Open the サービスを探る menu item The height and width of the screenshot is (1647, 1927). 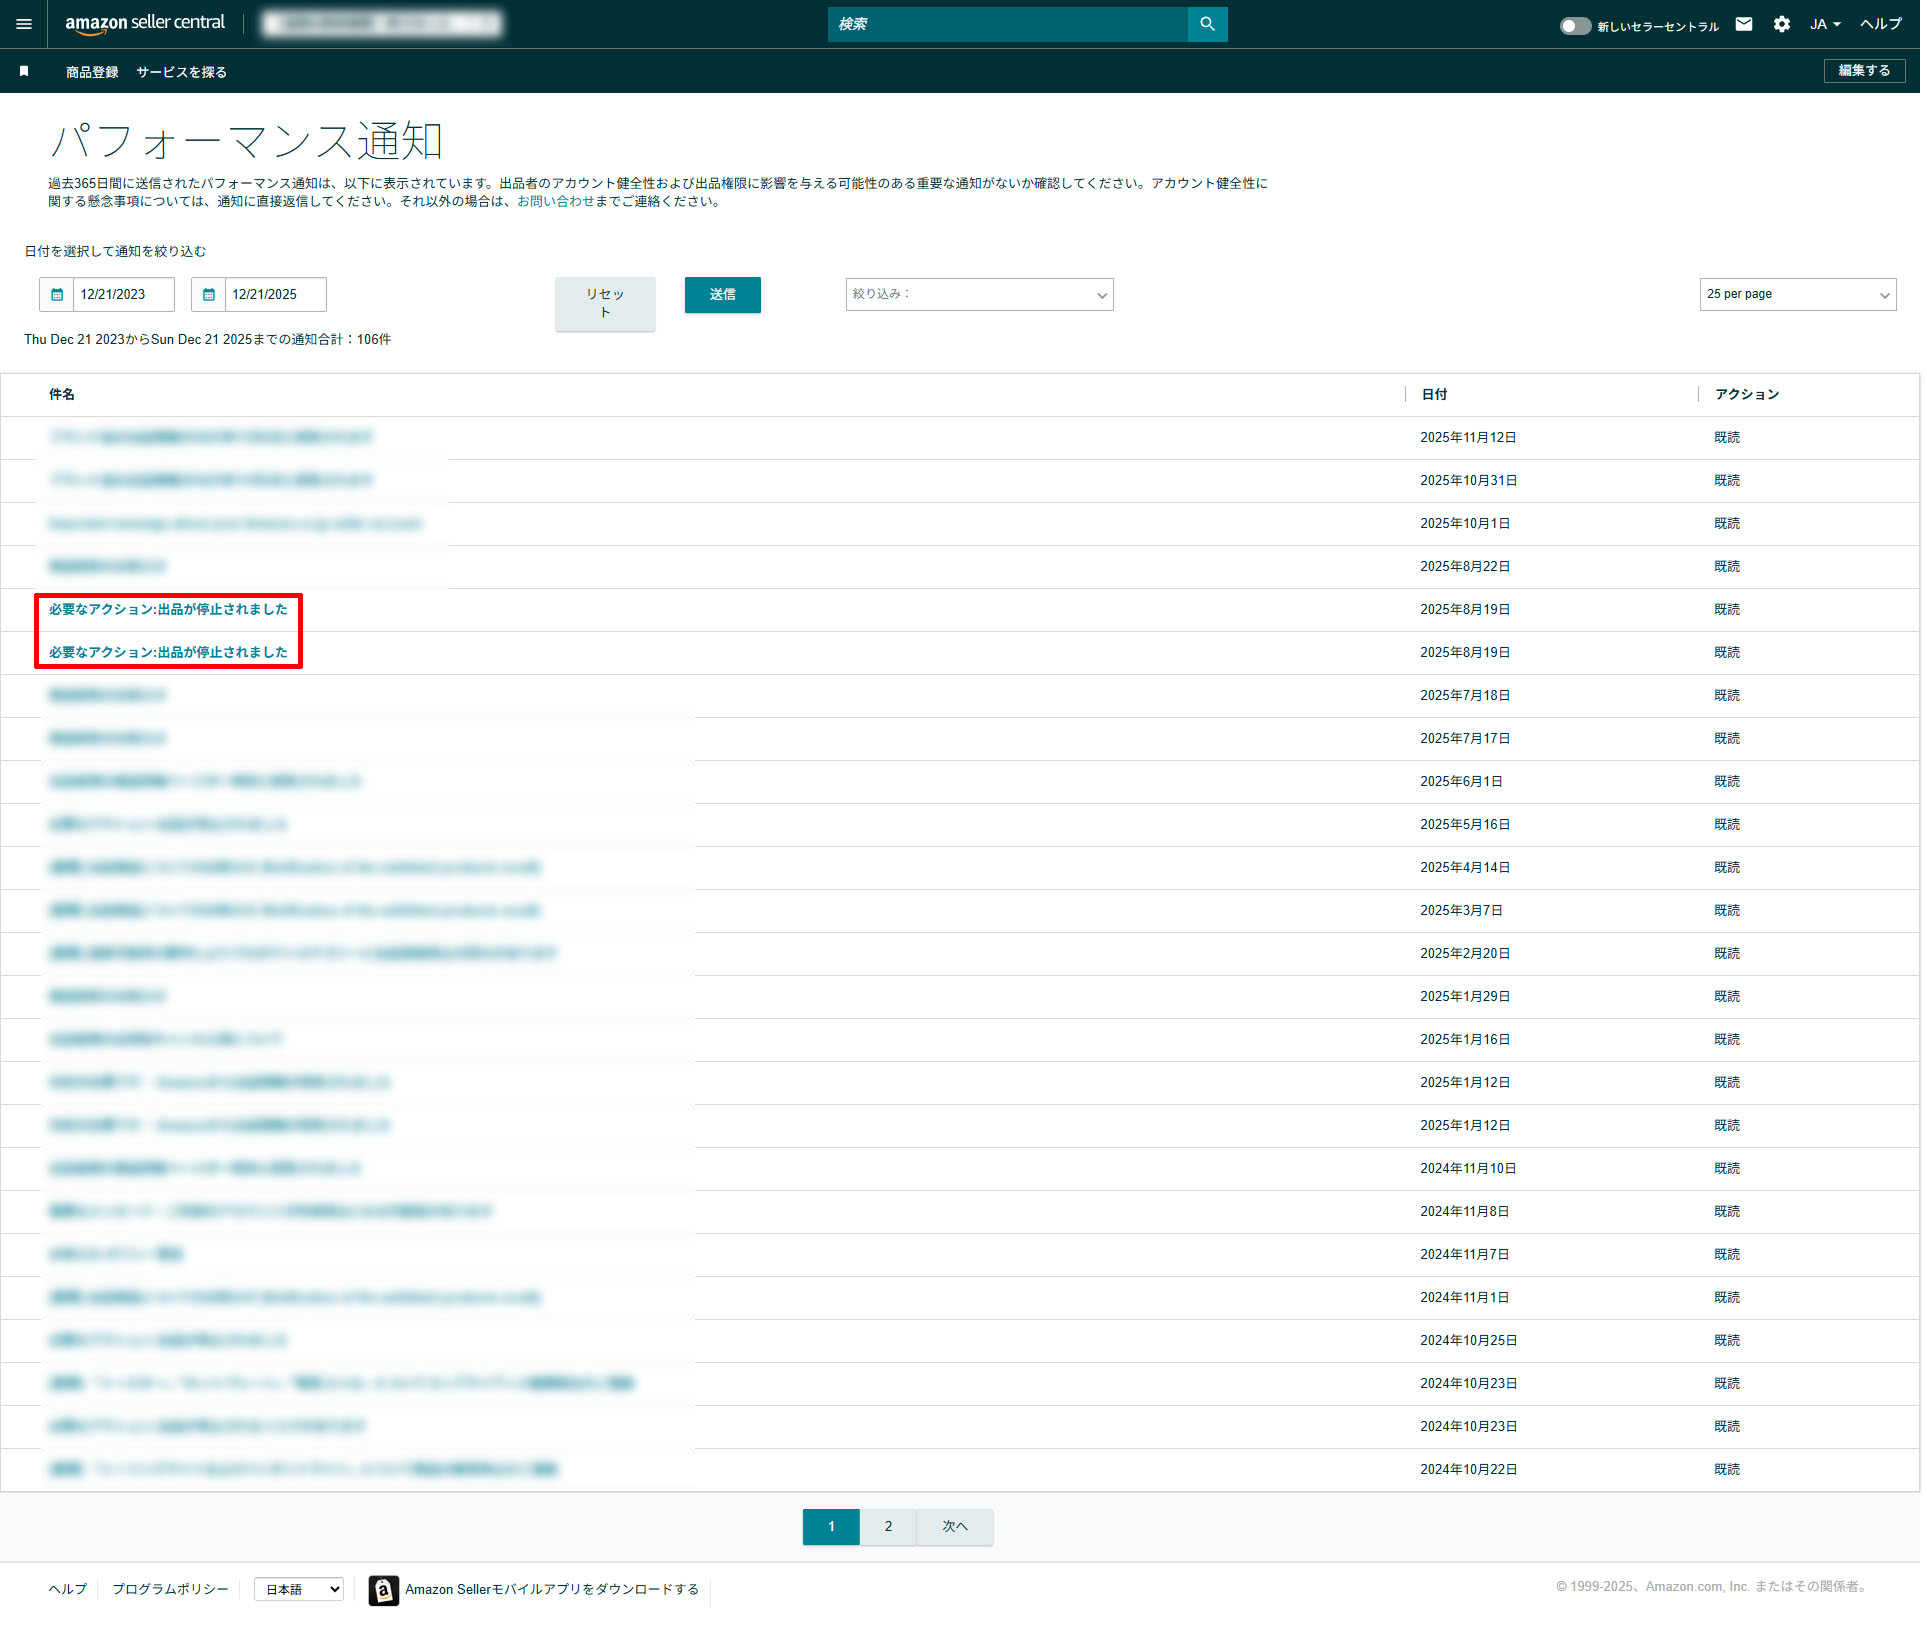click(181, 72)
